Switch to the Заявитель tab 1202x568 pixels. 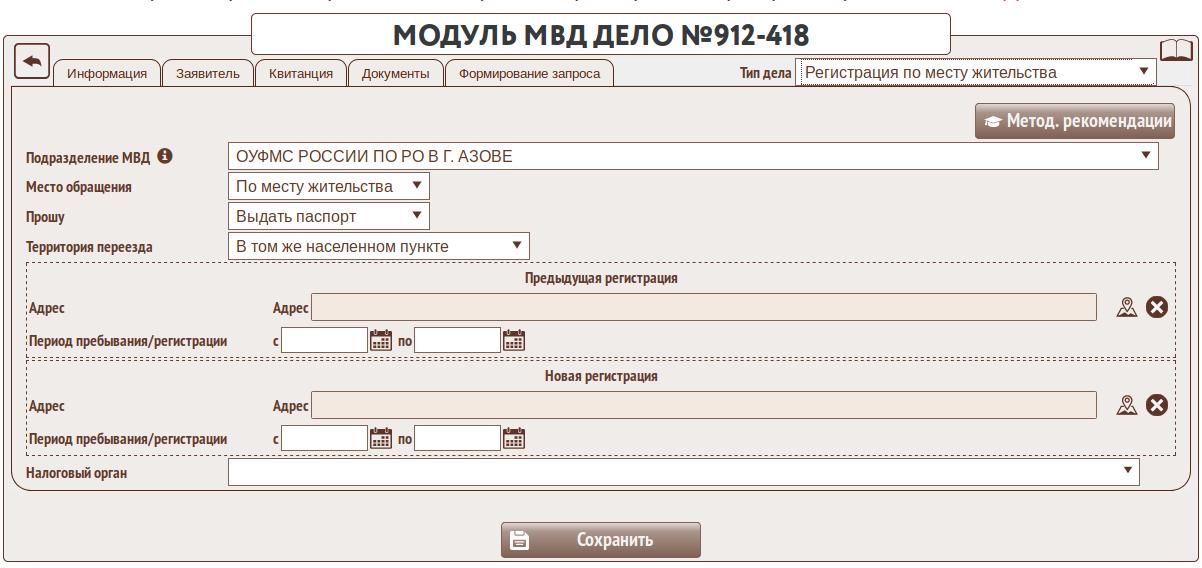pyautogui.click(x=208, y=73)
